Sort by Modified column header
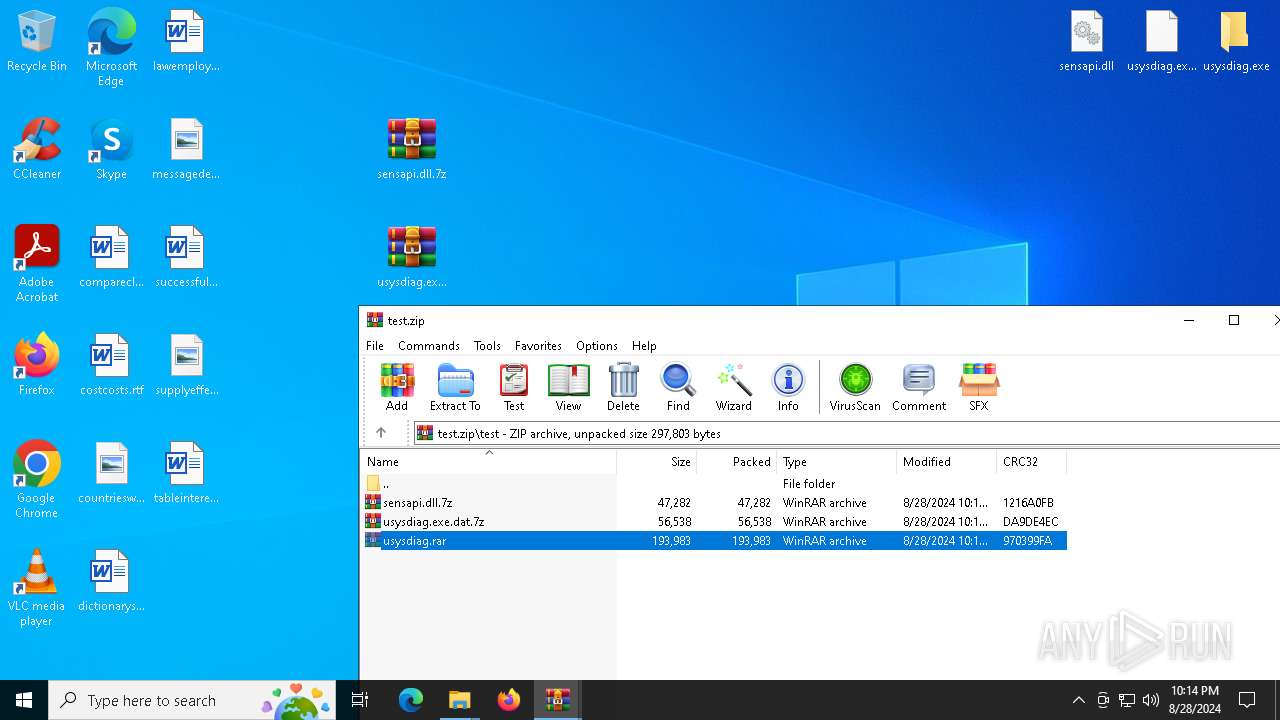1280x720 pixels. coord(947,462)
